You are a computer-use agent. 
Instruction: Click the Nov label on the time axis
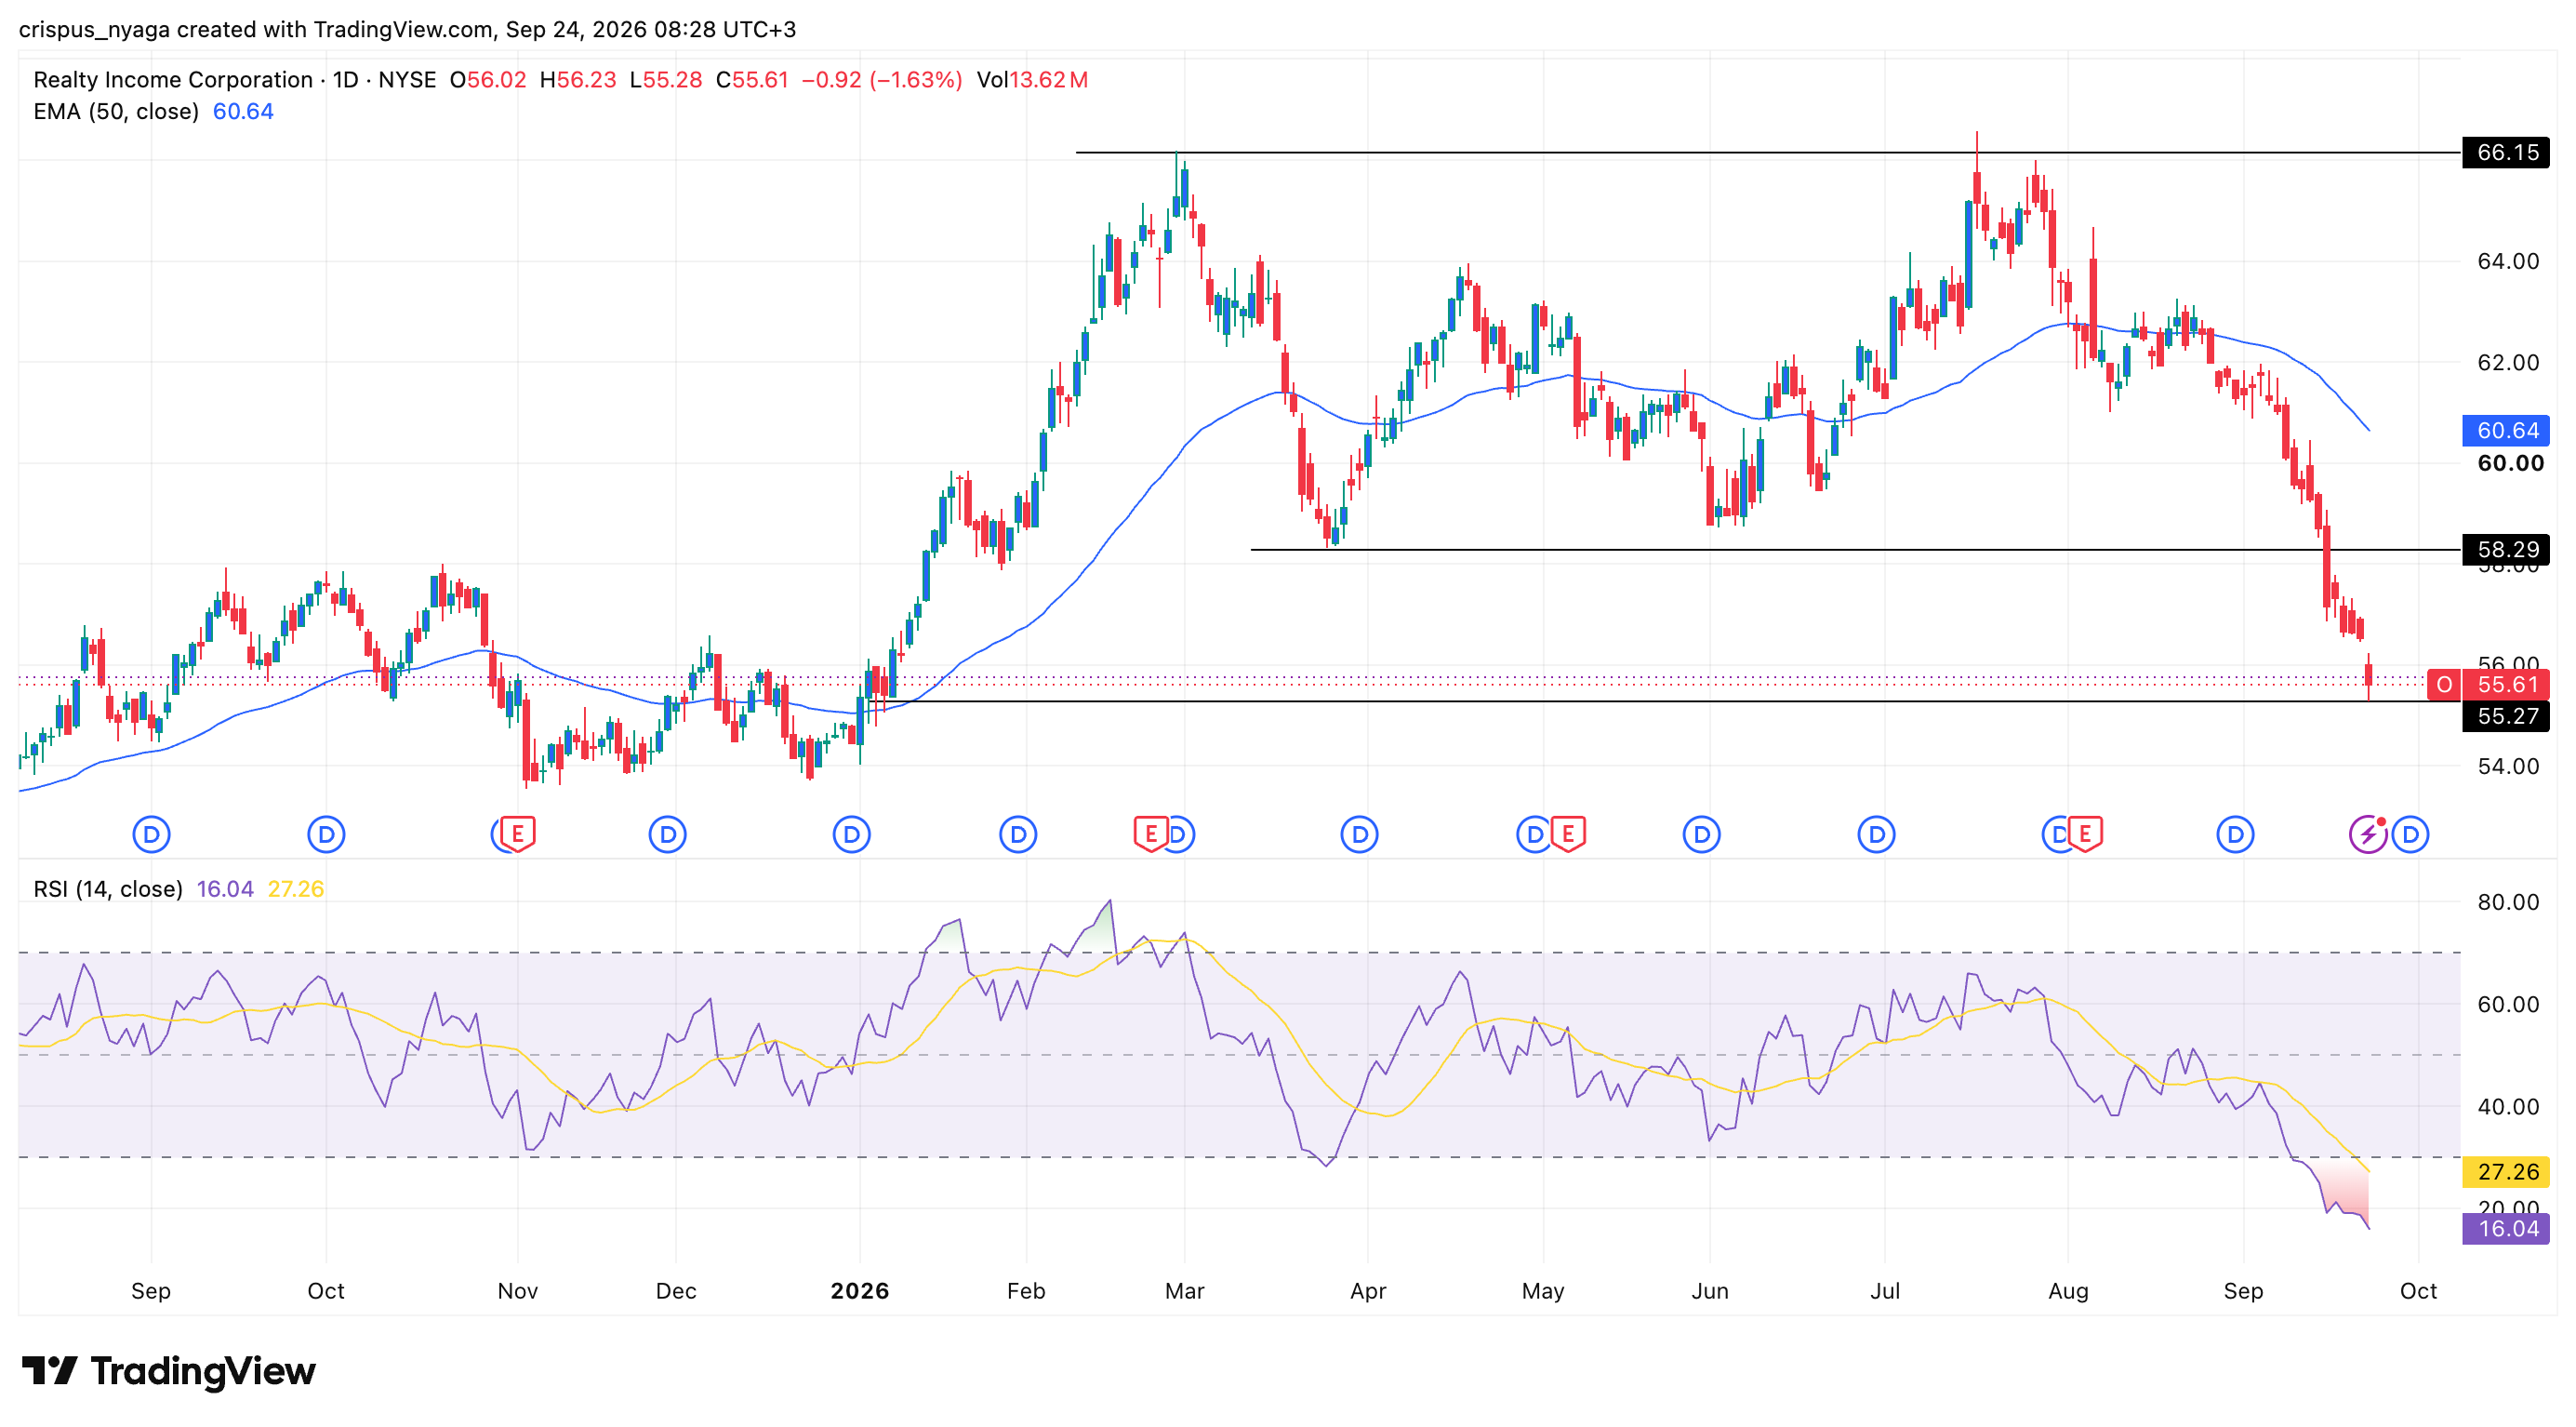[517, 1292]
